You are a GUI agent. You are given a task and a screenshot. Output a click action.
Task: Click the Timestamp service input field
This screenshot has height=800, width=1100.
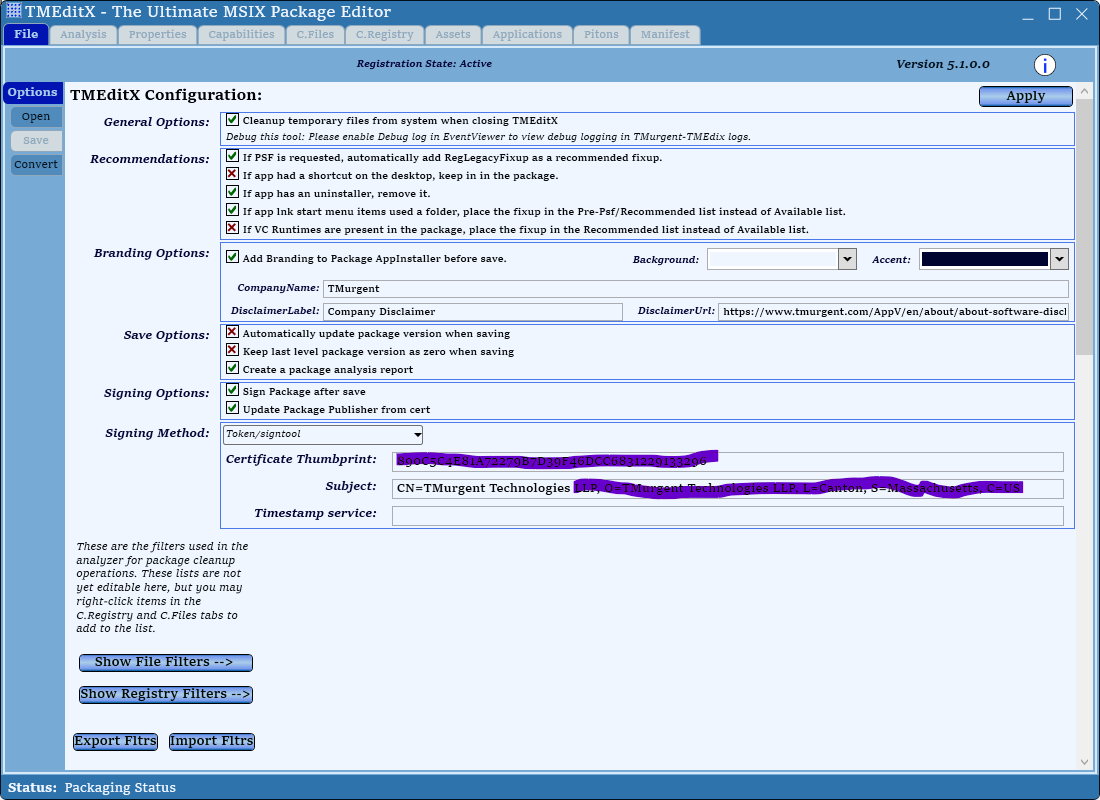(x=728, y=516)
